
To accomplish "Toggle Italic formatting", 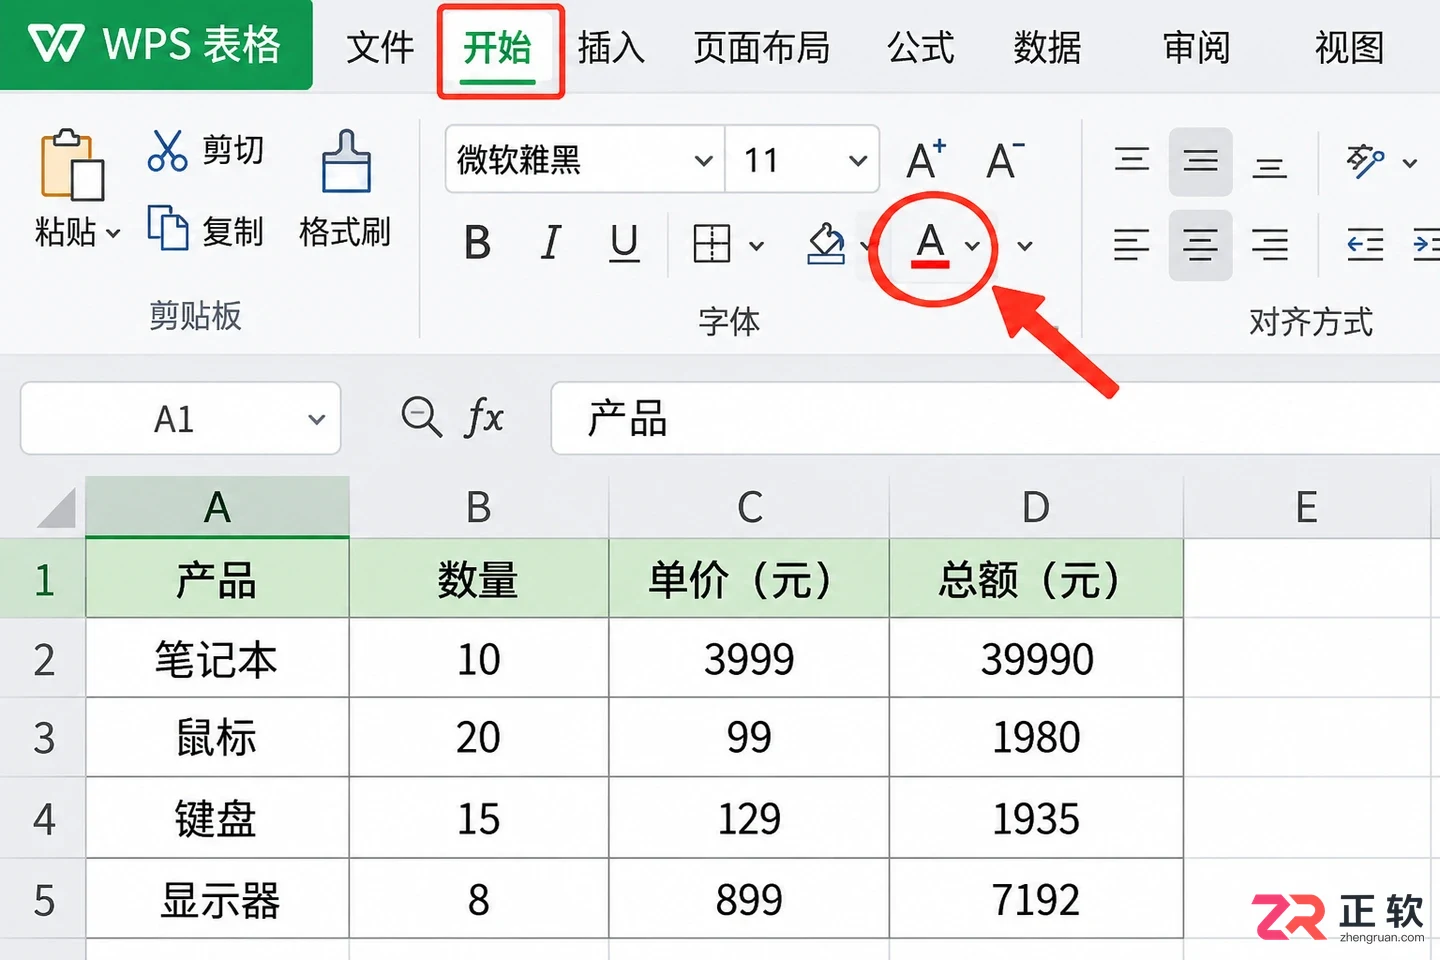I will click(x=550, y=243).
